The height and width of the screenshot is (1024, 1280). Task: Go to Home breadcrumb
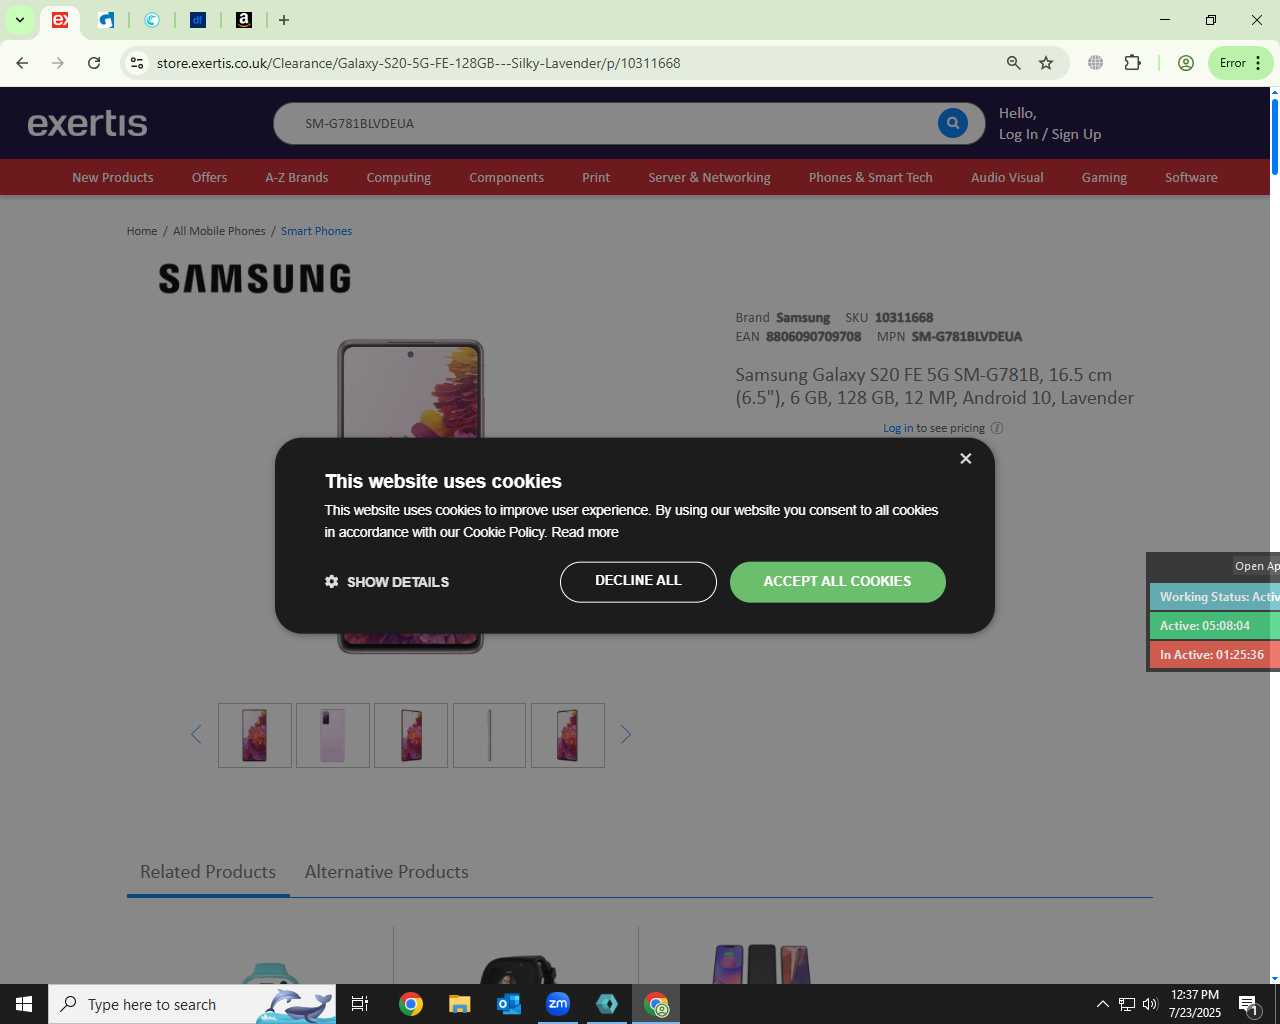pos(141,231)
